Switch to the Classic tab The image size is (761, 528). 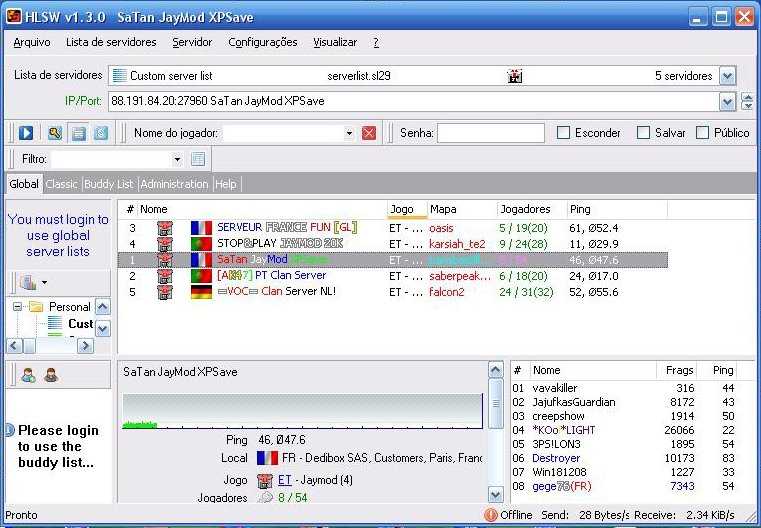pos(62,184)
